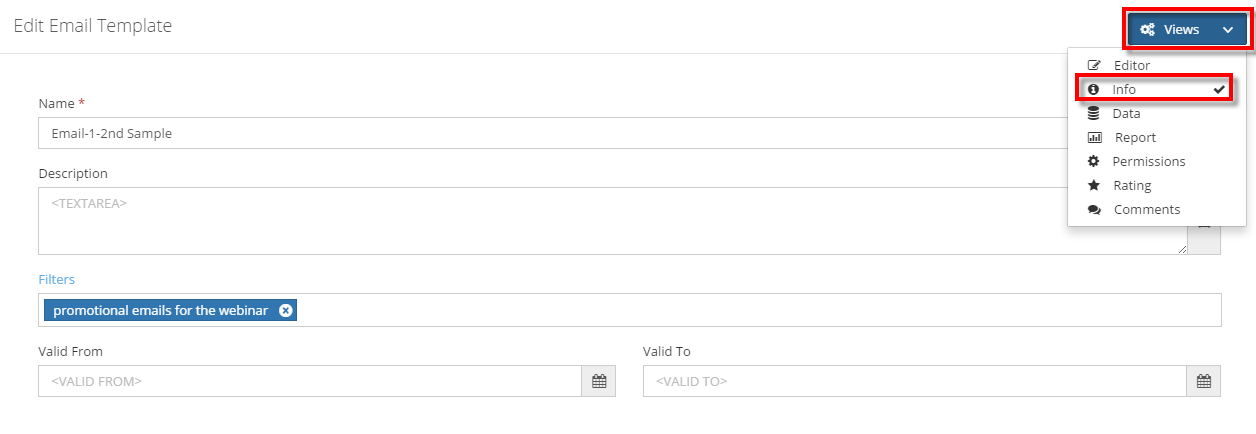Focus the Description textarea
This screenshot has width=1256, height=434.
[x=600, y=220]
